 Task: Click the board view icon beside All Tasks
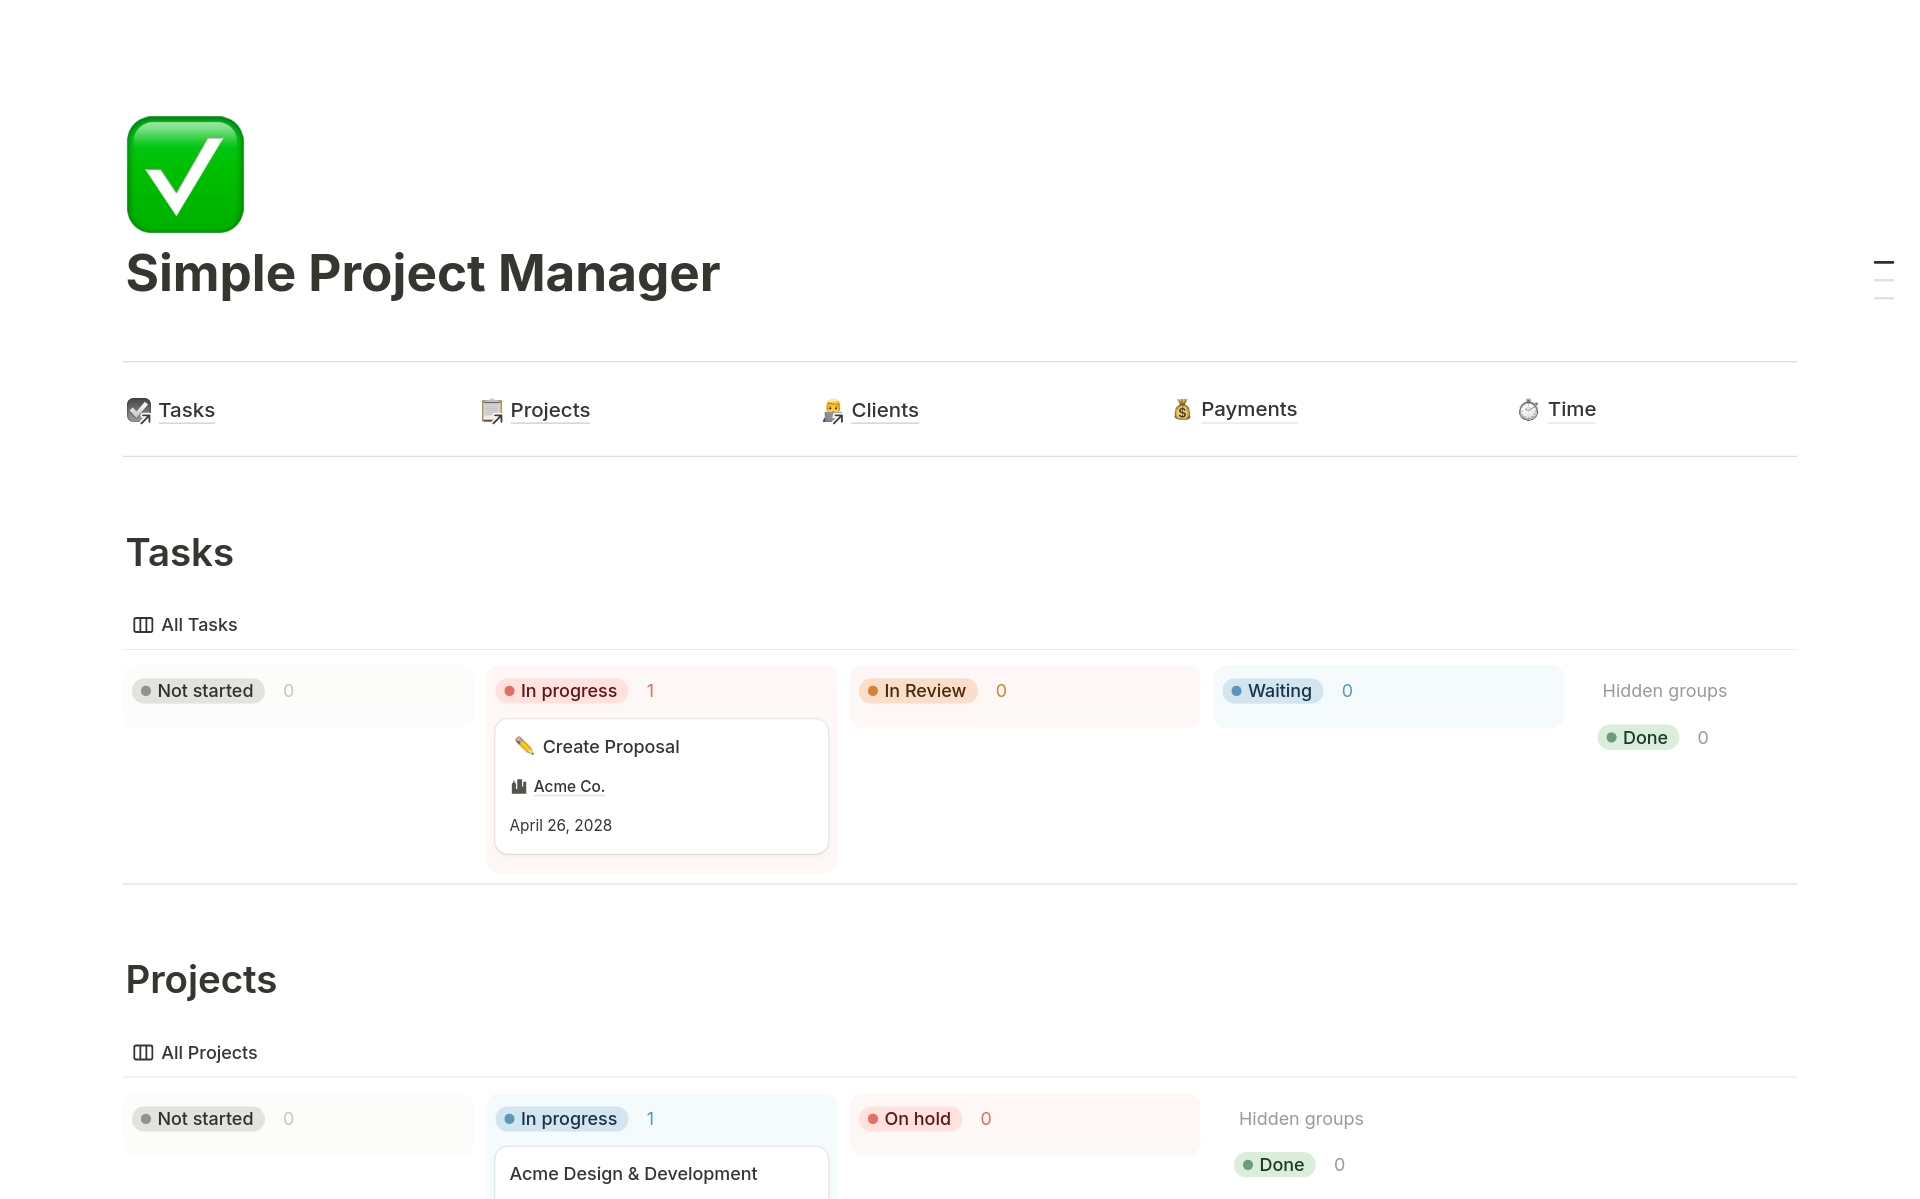(x=141, y=624)
